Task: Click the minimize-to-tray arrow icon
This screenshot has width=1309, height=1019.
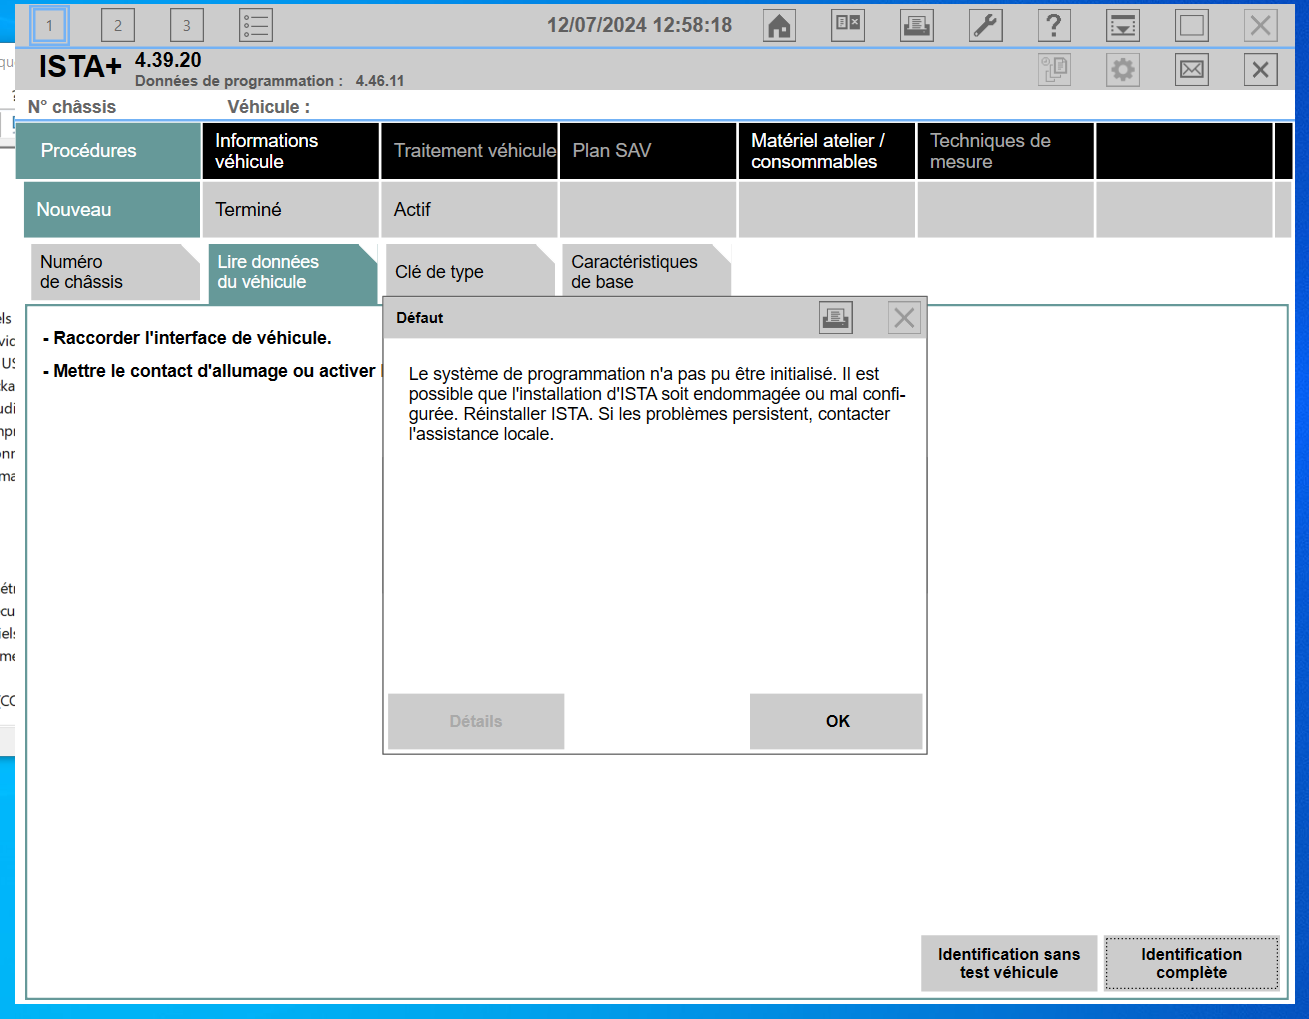Action: (x=1123, y=26)
